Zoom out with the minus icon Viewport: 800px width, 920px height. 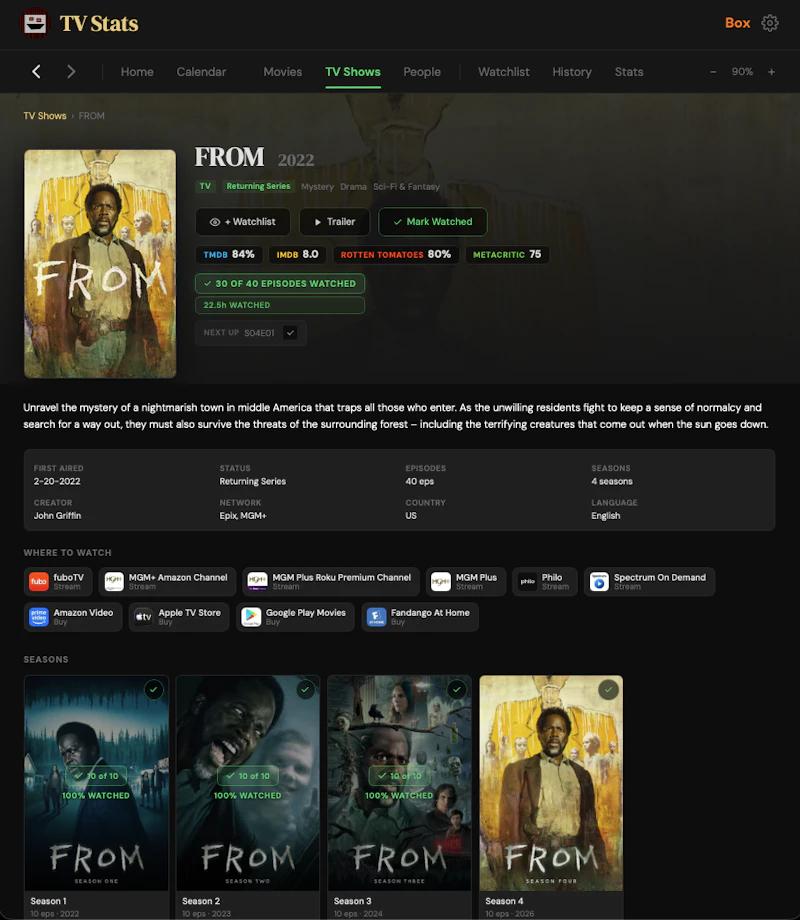713,72
